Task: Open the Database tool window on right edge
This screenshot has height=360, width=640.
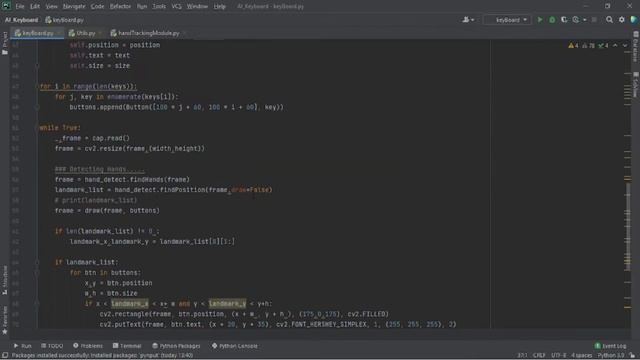Action: (x=636, y=47)
